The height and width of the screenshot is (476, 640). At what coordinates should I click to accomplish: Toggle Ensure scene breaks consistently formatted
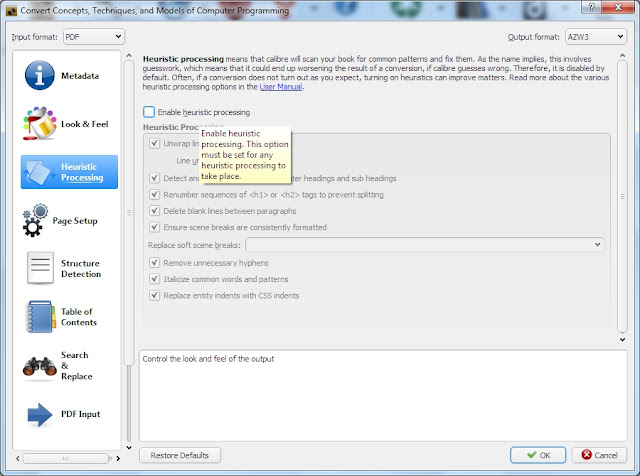pos(154,227)
